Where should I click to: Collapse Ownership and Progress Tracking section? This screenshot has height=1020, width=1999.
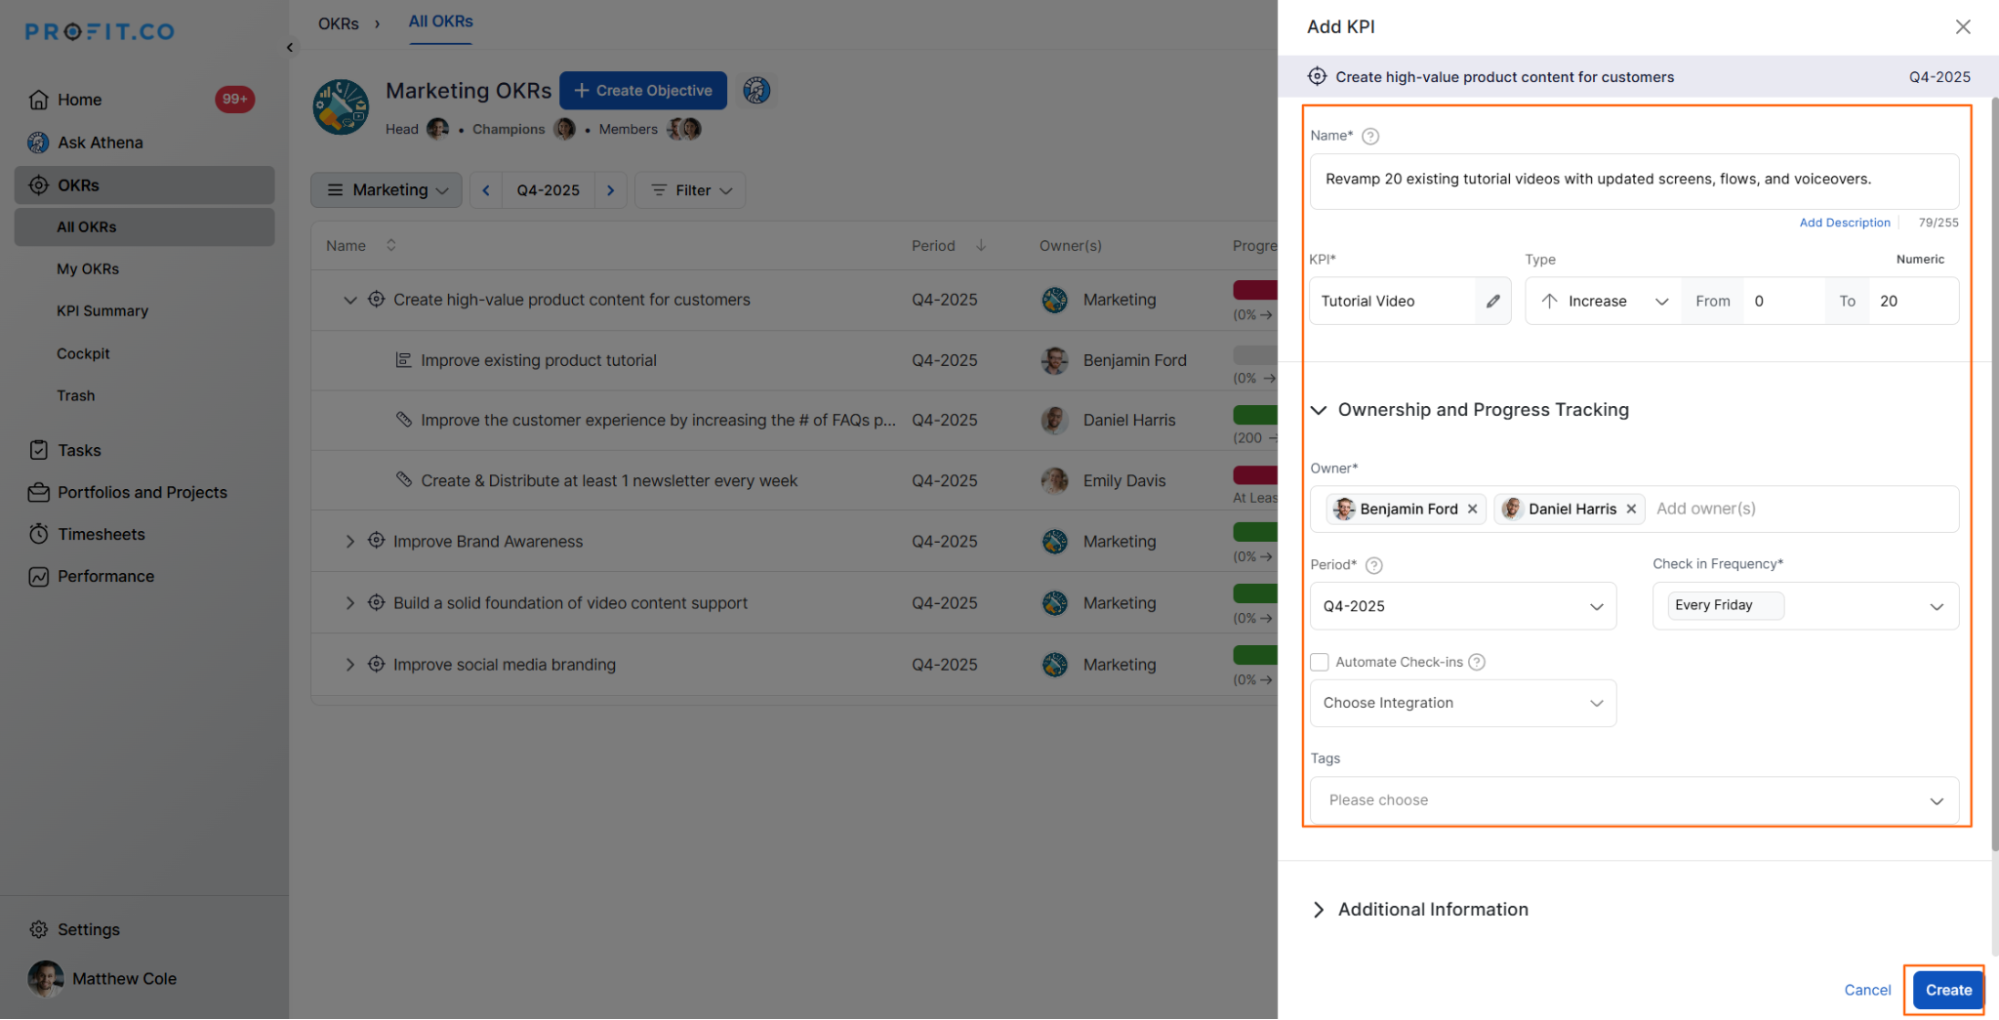[x=1319, y=410]
